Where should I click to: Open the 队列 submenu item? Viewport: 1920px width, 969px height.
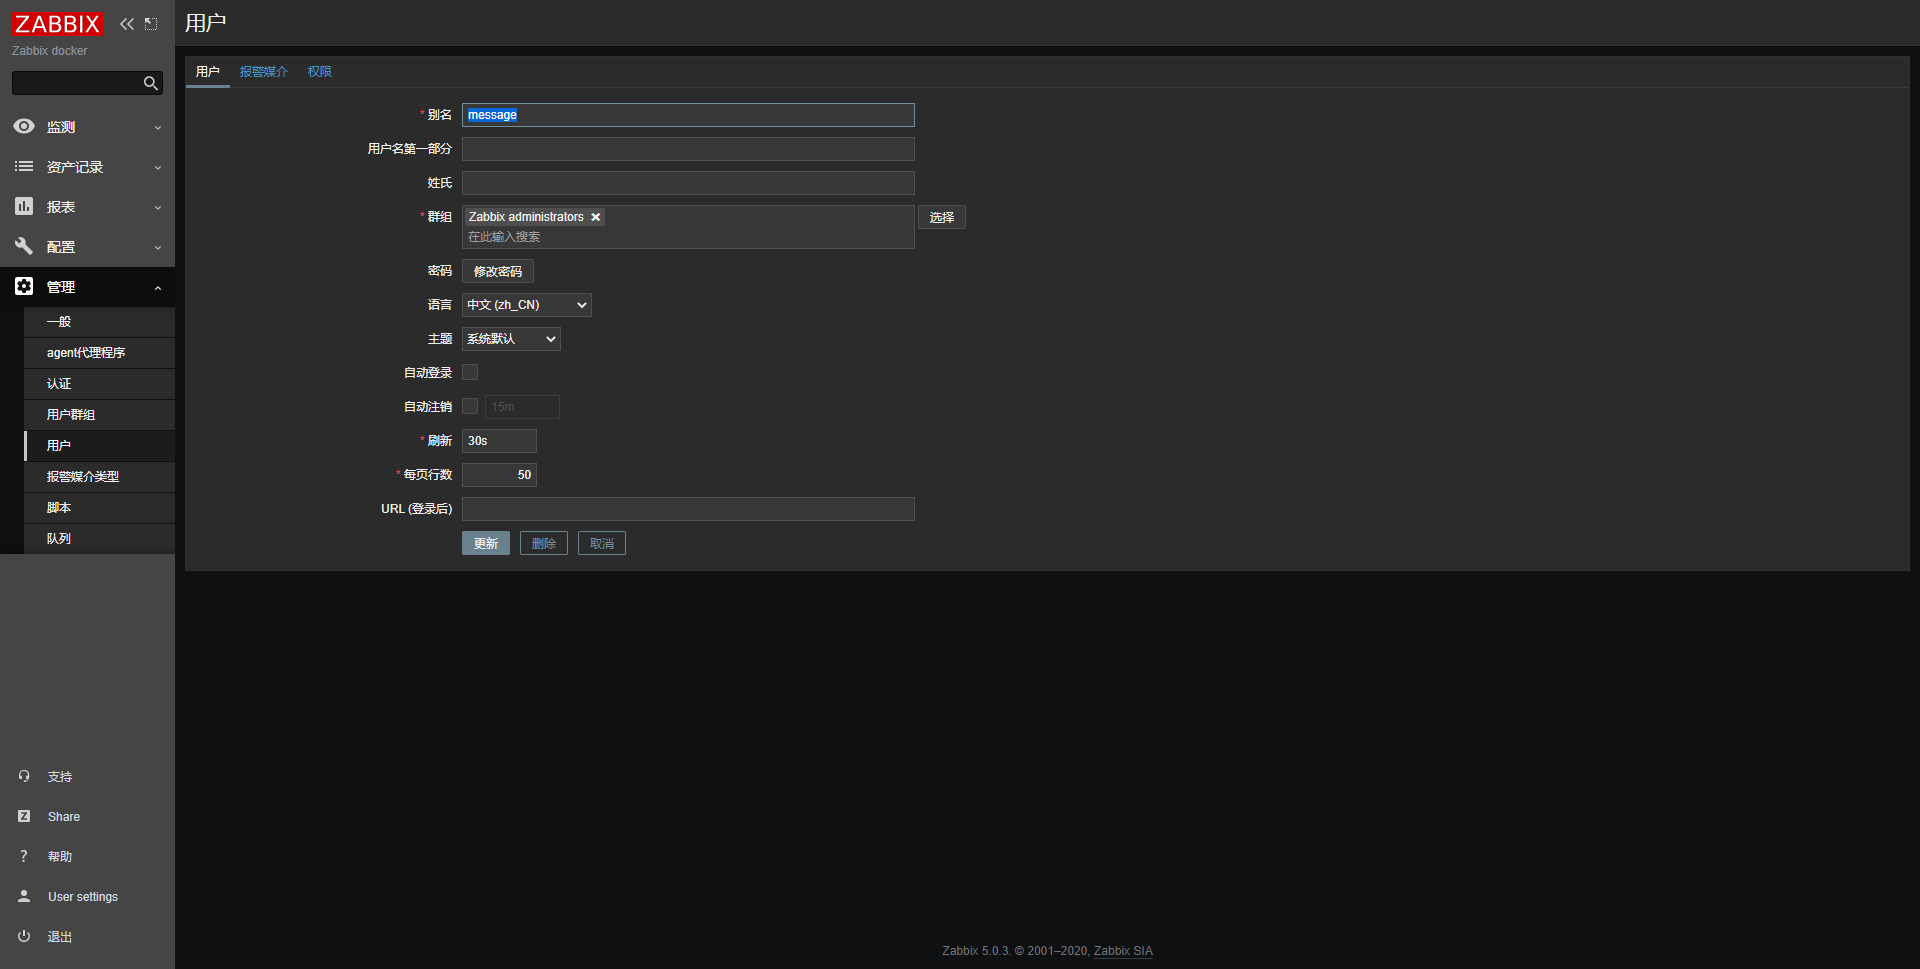coord(99,539)
